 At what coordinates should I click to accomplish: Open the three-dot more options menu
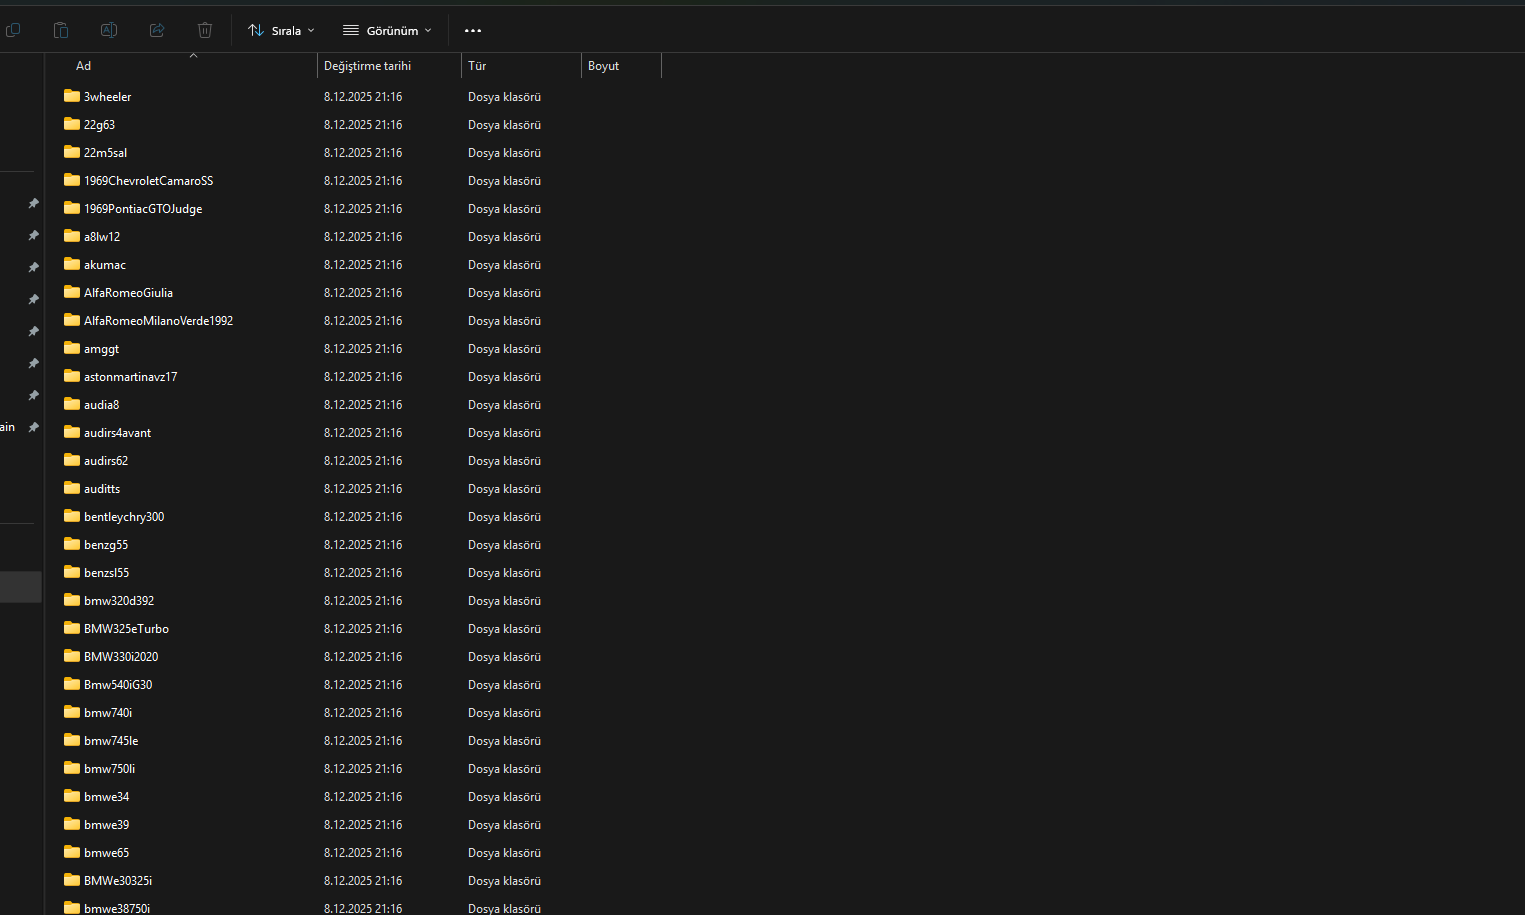[x=473, y=31]
